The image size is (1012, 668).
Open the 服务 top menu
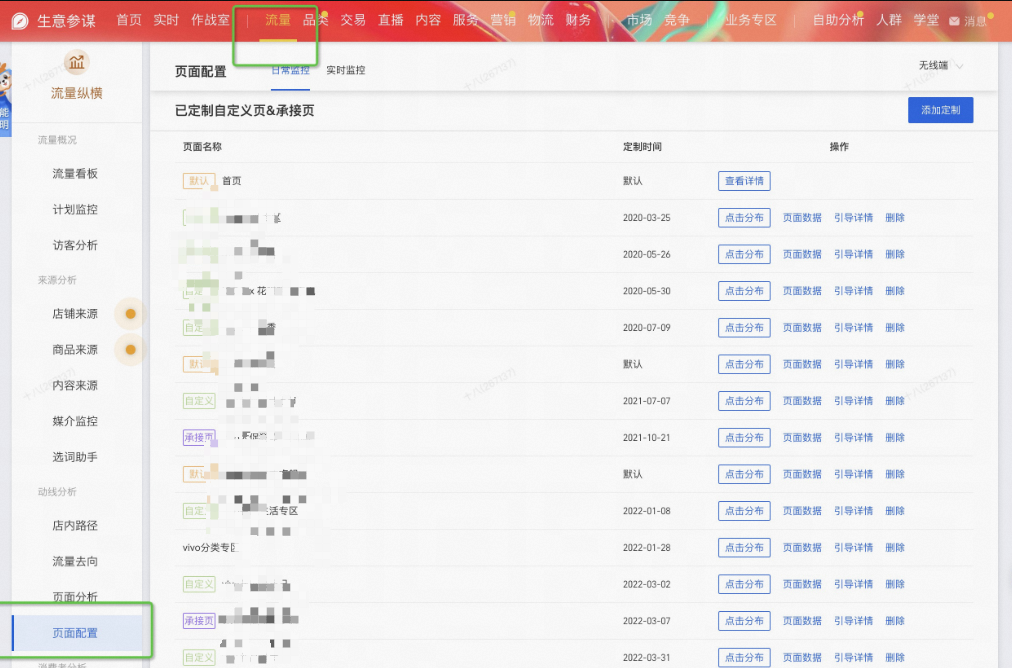tap(465, 20)
